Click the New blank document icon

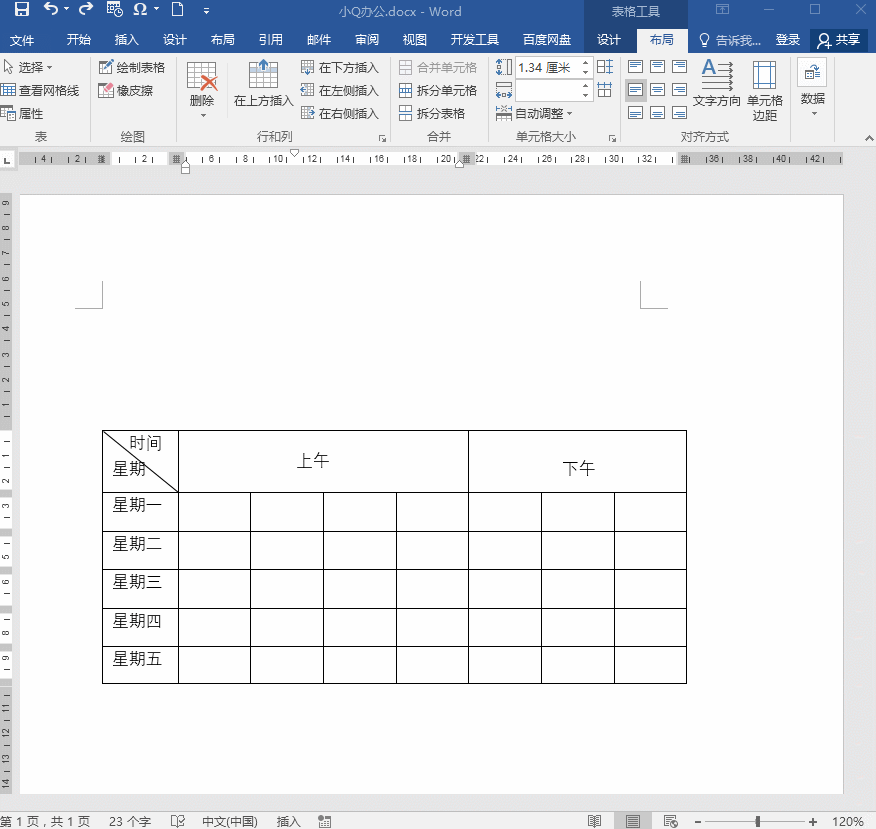(178, 9)
